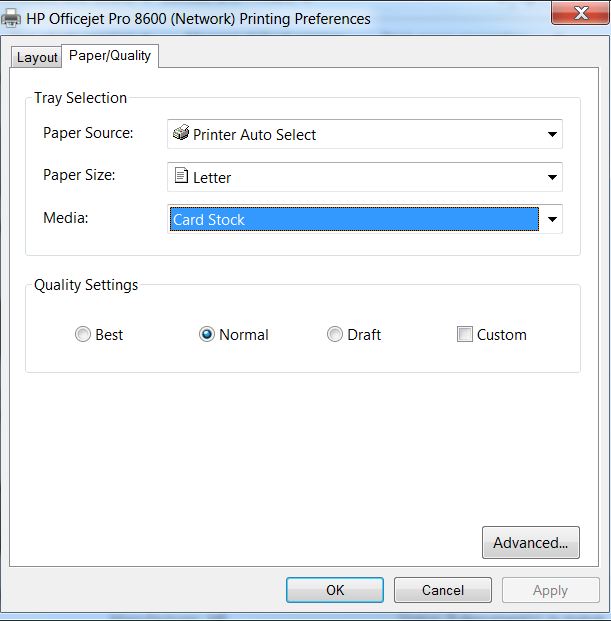Select the Normal quality radio button
This screenshot has height=621, width=611.
point(207,334)
